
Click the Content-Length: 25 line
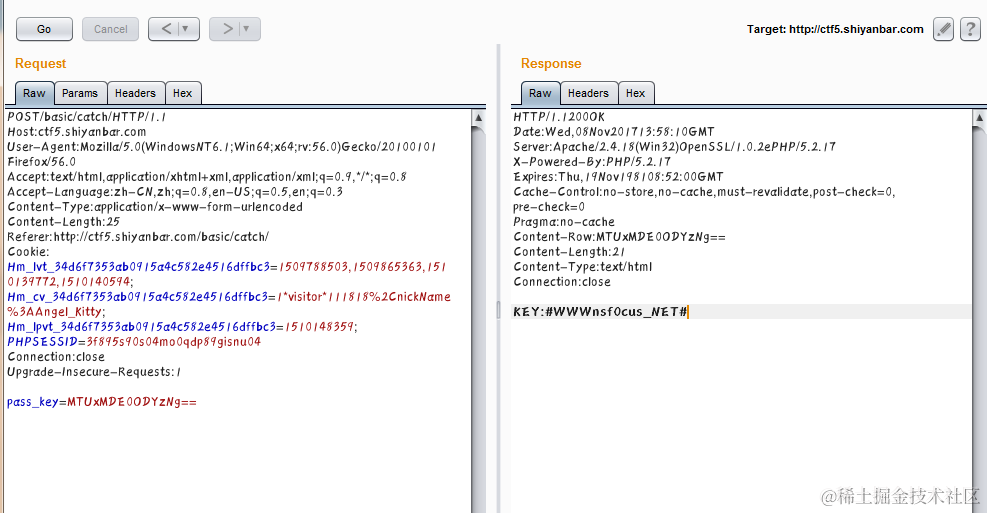coord(64,222)
